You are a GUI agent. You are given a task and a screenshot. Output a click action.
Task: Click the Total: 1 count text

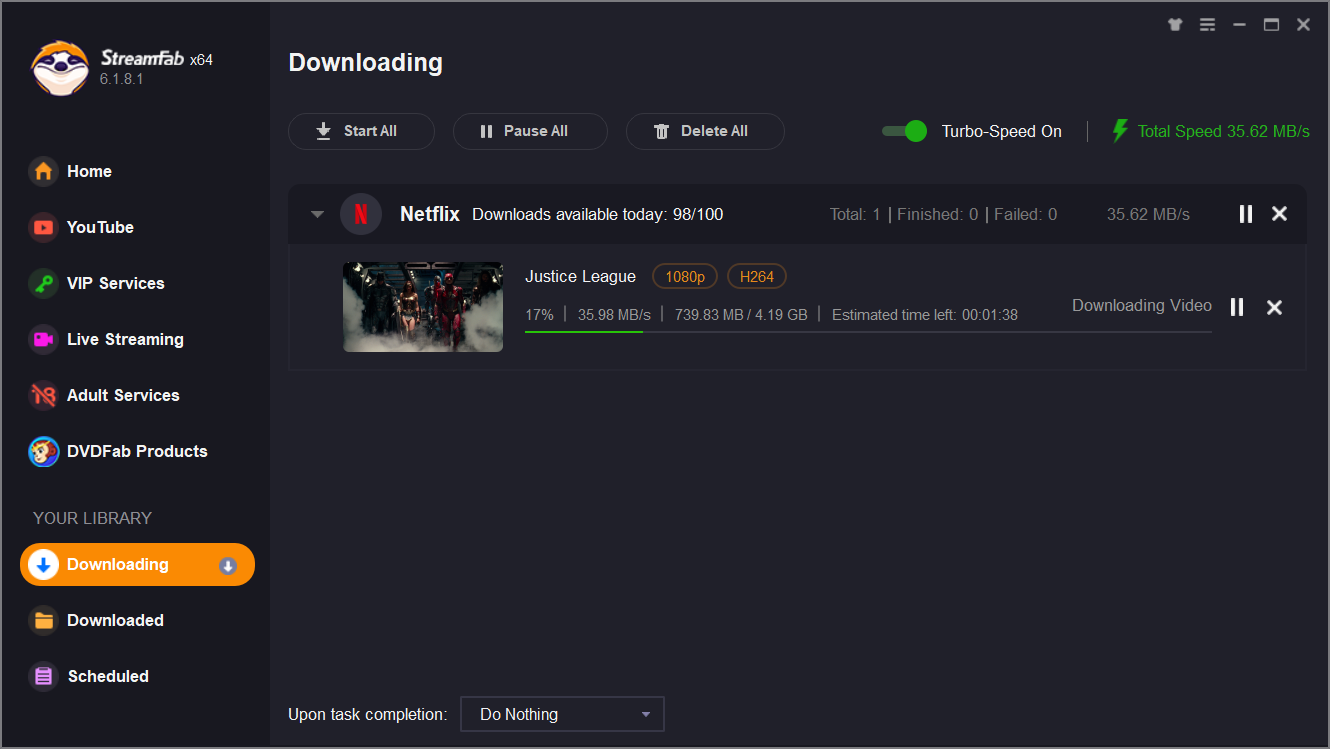point(855,214)
